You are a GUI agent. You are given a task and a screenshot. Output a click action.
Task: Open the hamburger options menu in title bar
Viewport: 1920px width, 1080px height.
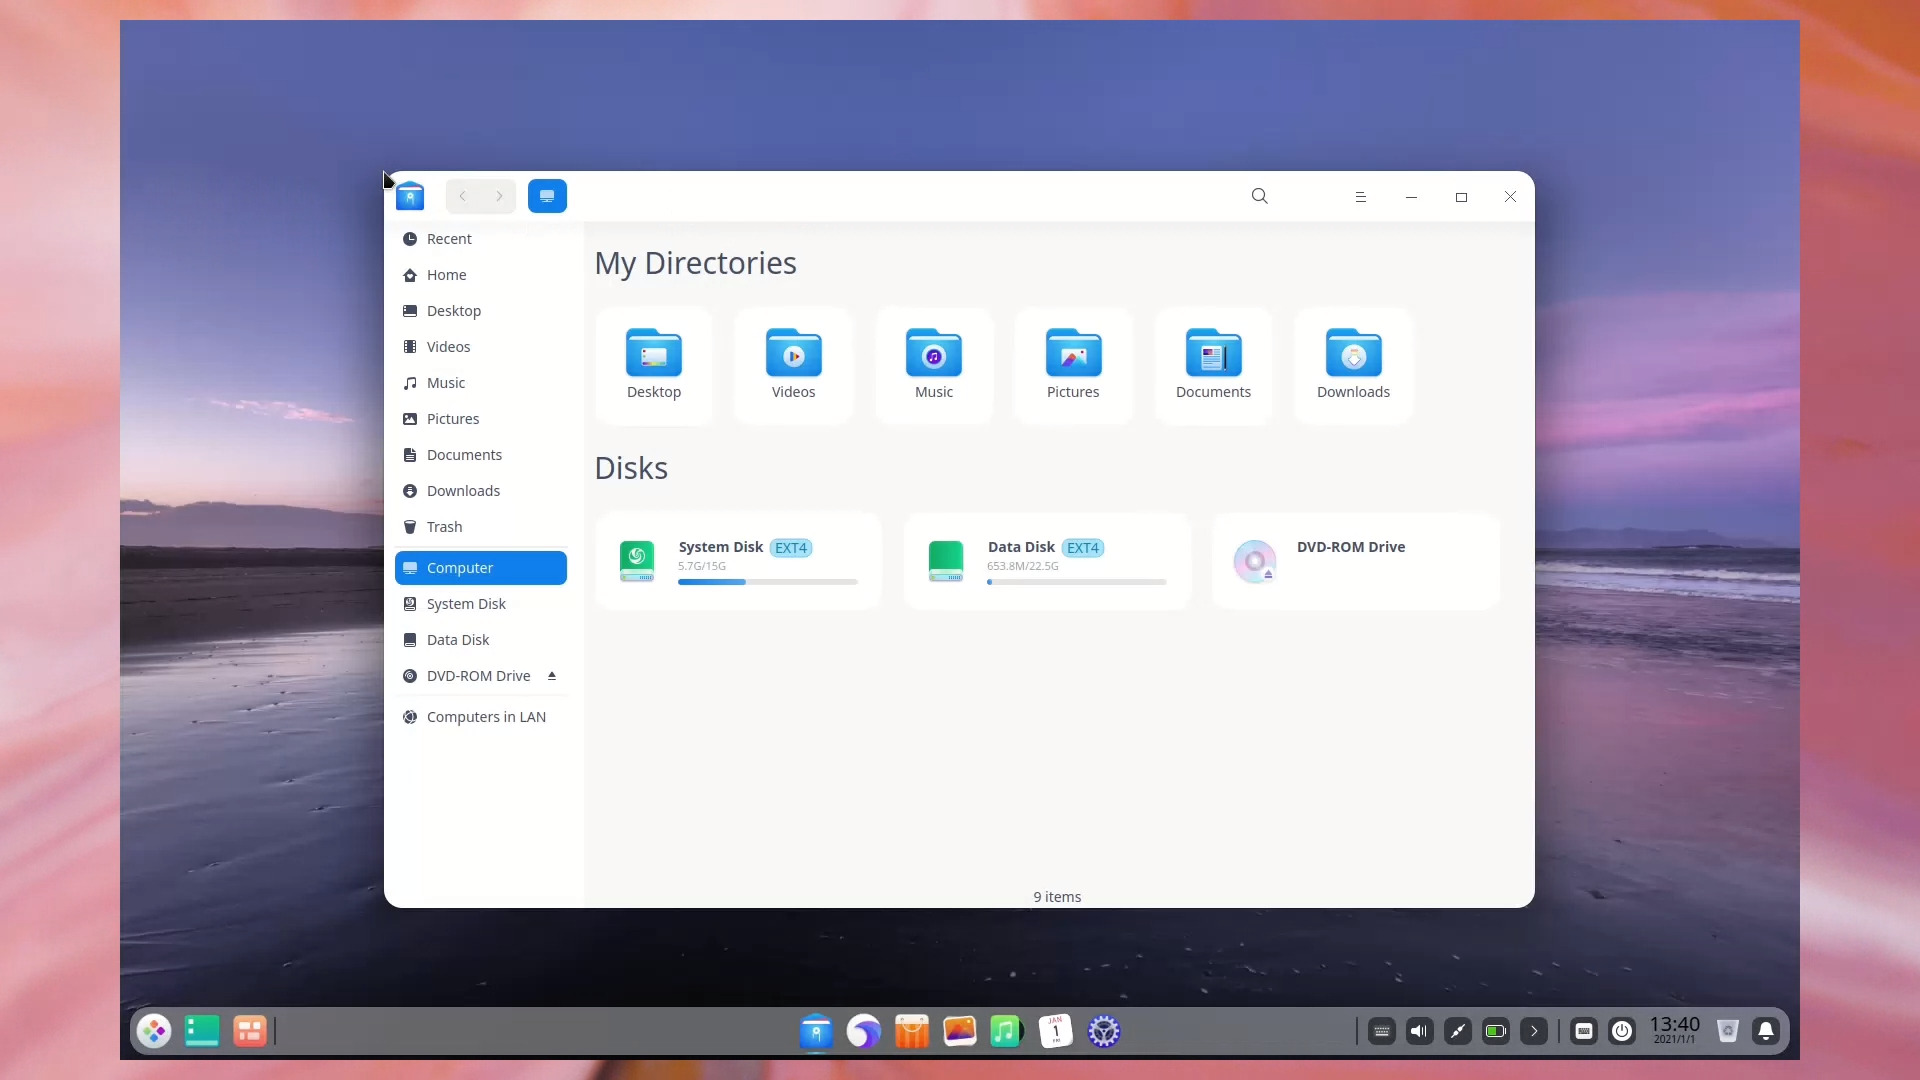point(1360,196)
